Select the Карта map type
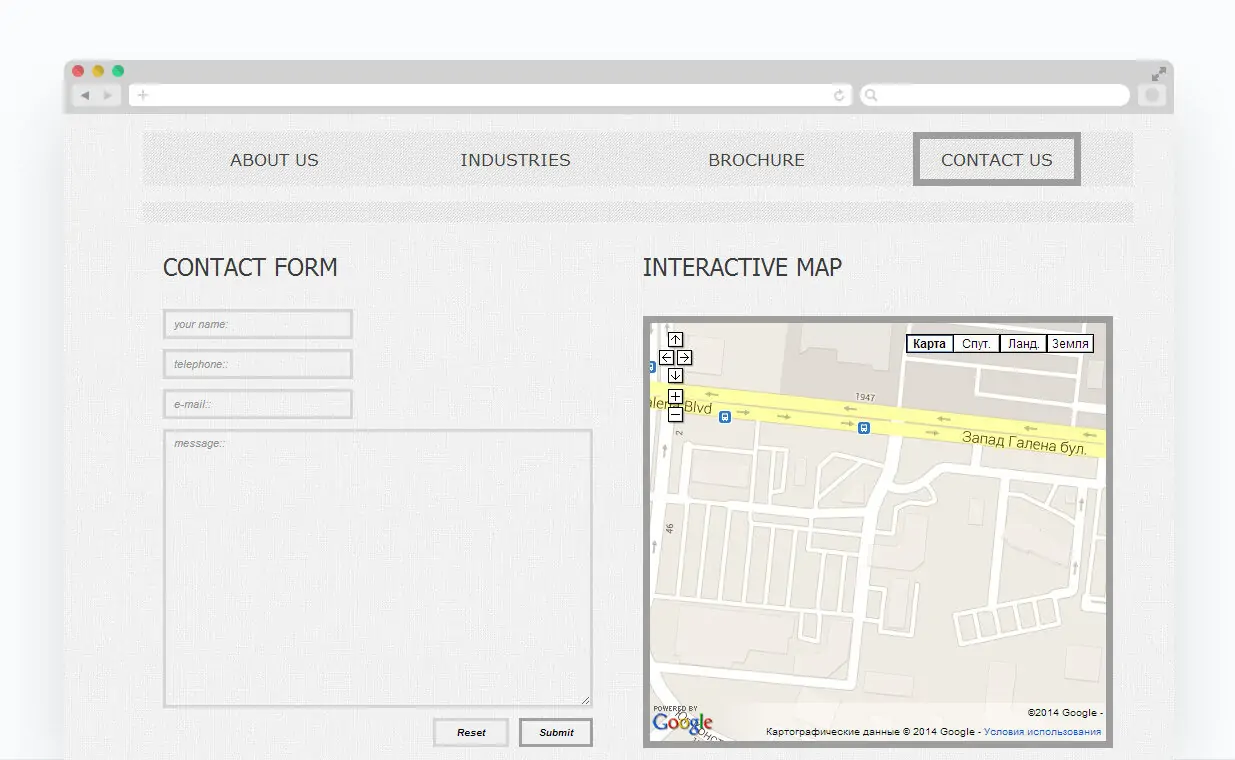The height and width of the screenshot is (760, 1235). point(929,344)
